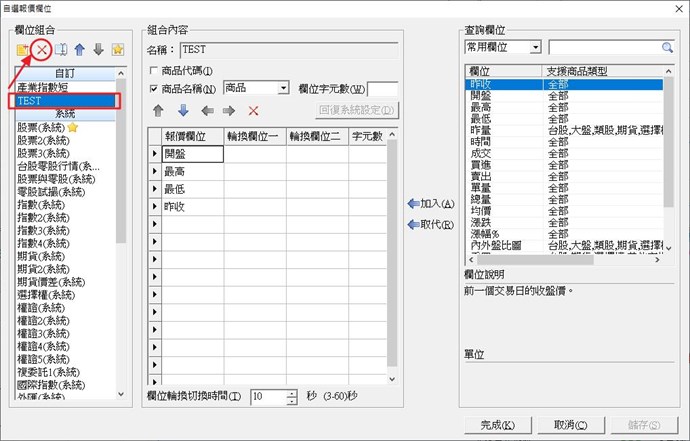The height and width of the screenshot is (441, 690).
Task: Click the new column group folder icon
Action: pos(22,50)
